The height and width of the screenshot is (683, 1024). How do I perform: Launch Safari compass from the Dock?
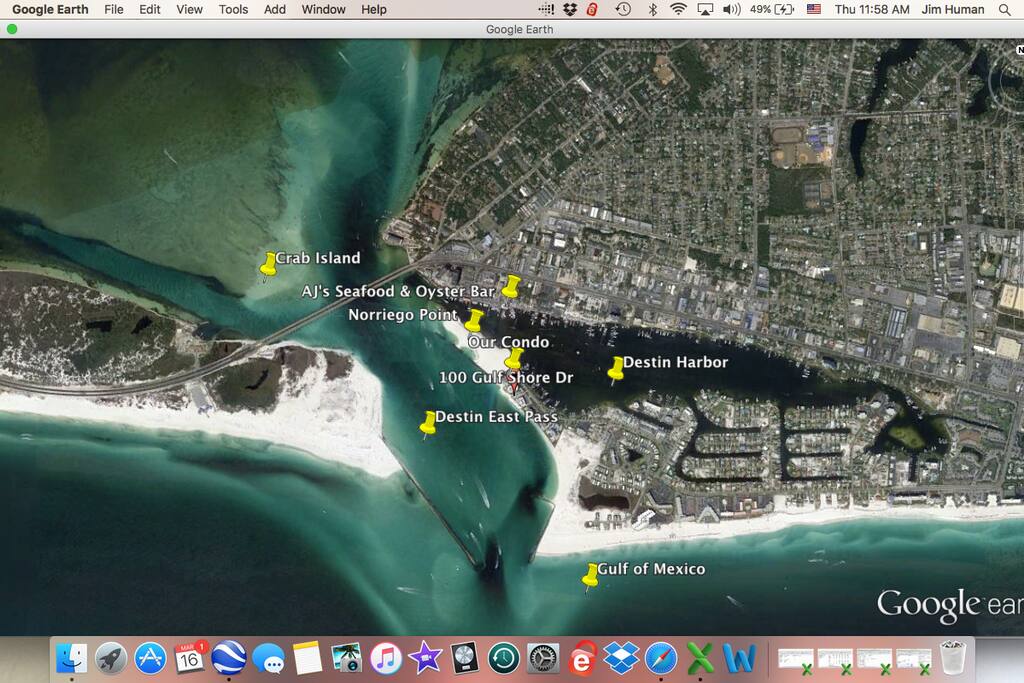click(x=661, y=658)
